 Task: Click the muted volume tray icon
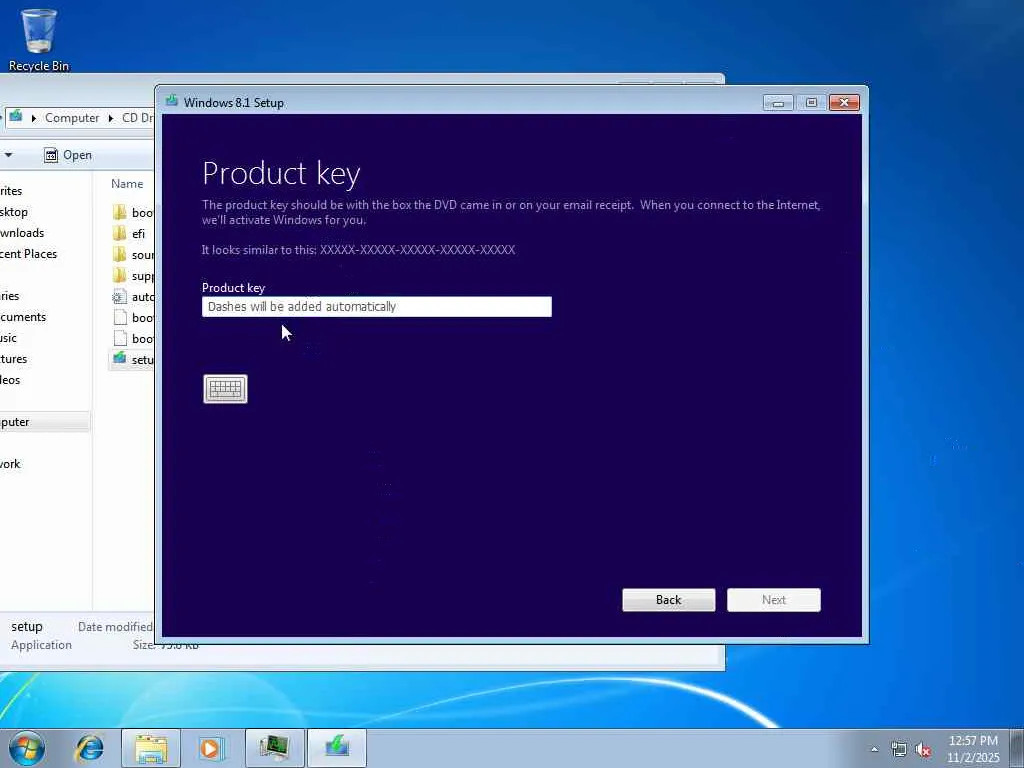click(x=923, y=749)
